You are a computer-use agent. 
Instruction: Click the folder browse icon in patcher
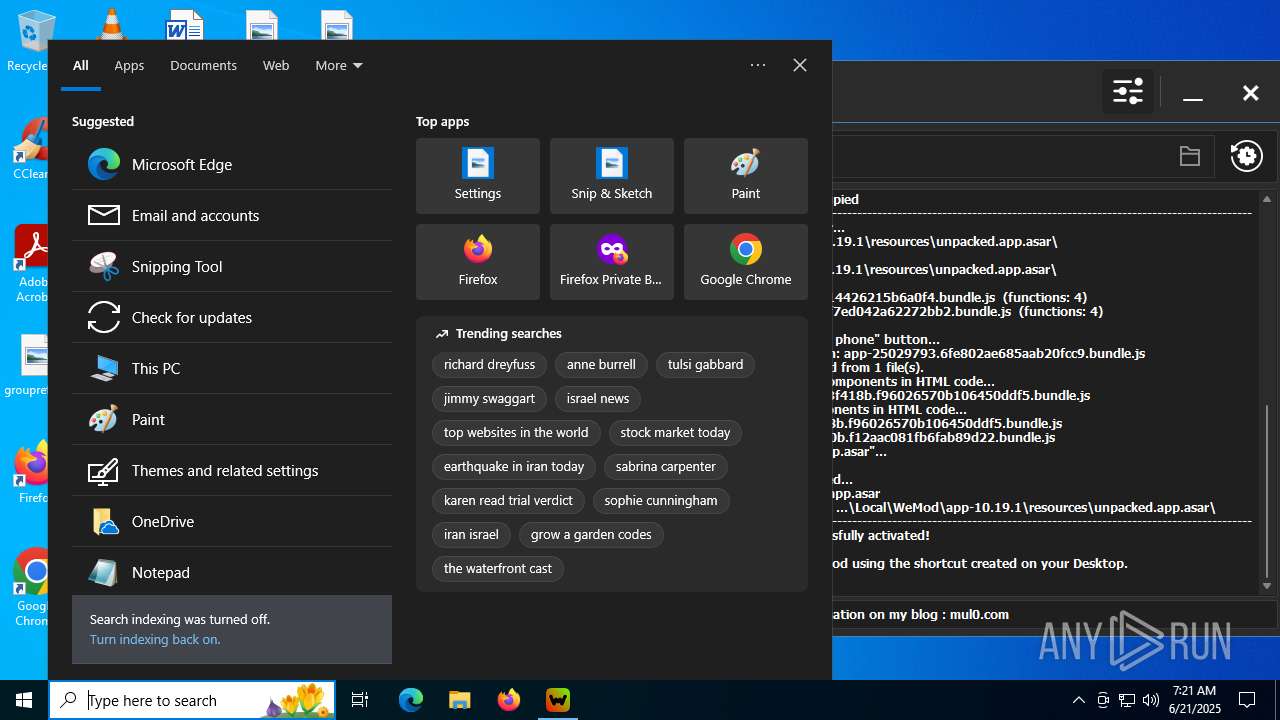[x=1190, y=156]
